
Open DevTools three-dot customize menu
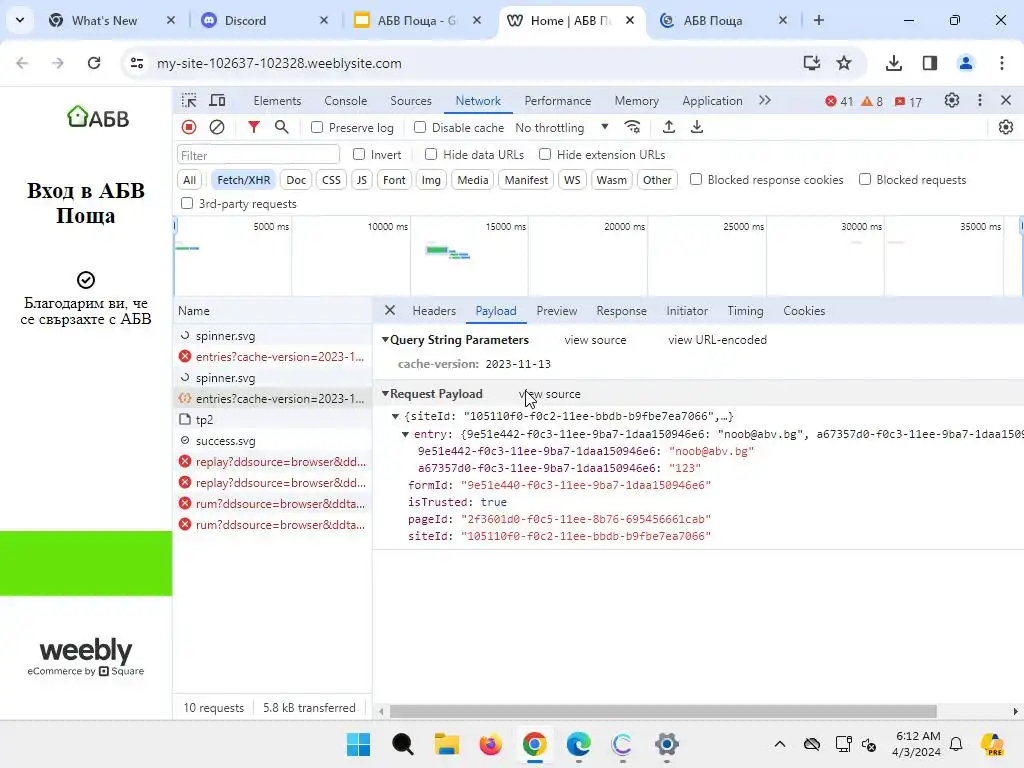[x=980, y=101]
